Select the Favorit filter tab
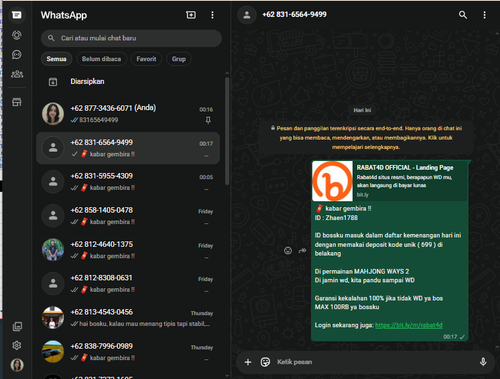Screen dimensions: 500x379 [146, 59]
